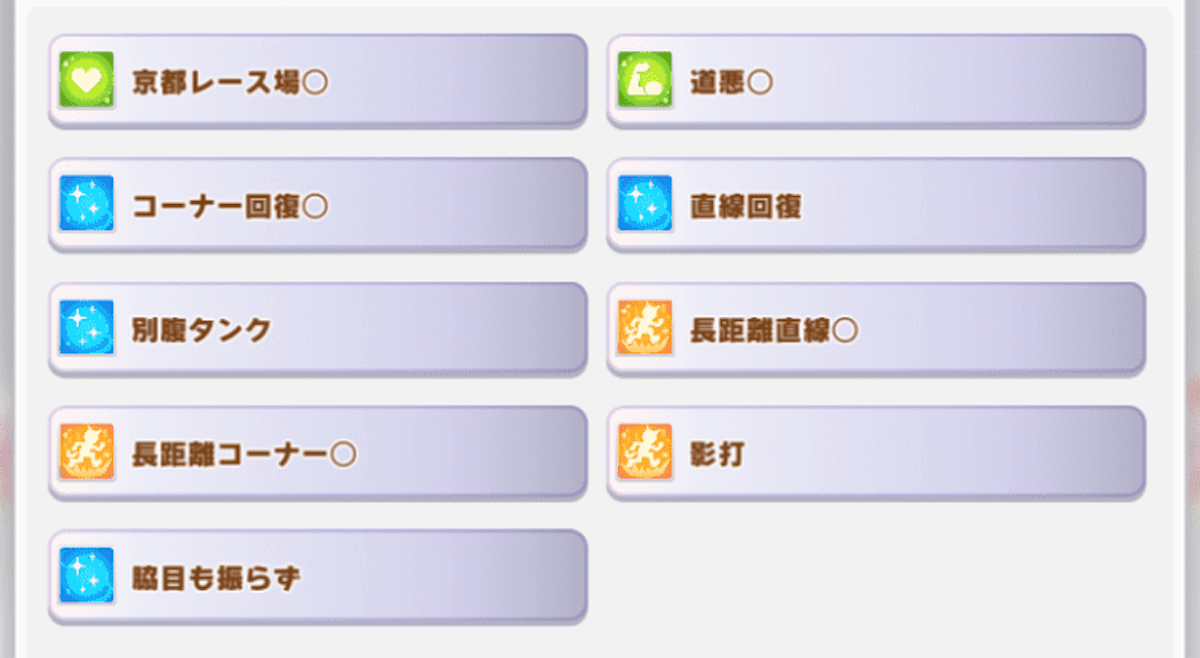Select the 長距離コーナー○ skill button

tap(318, 453)
